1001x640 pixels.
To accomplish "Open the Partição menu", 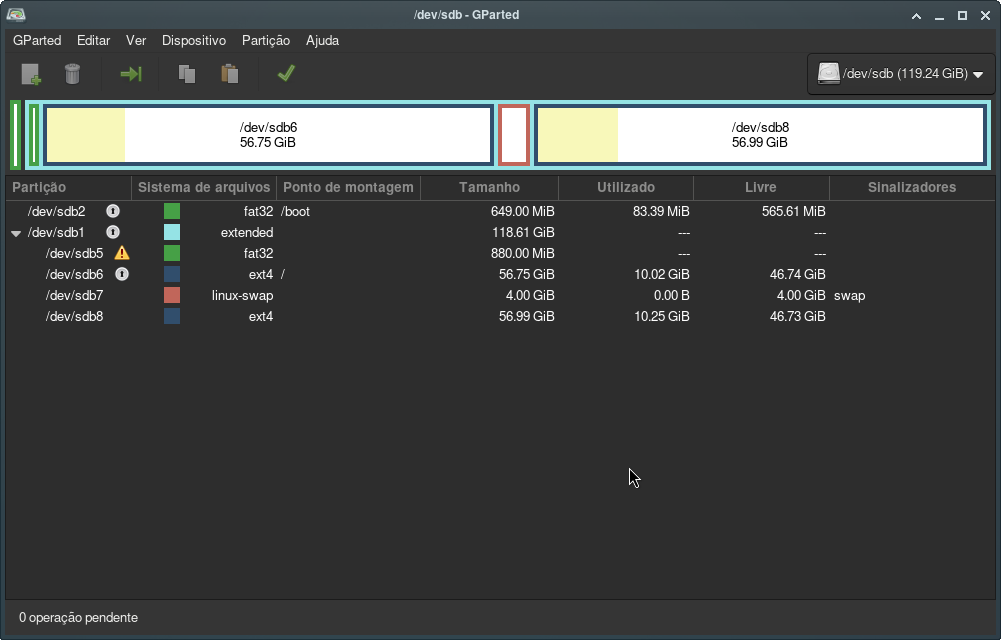I will 266,40.
